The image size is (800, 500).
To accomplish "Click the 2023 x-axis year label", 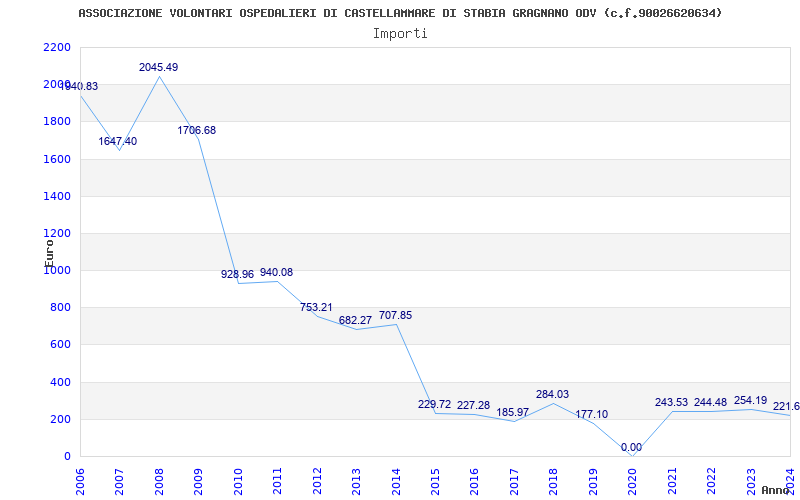I will tap(751, 481).
